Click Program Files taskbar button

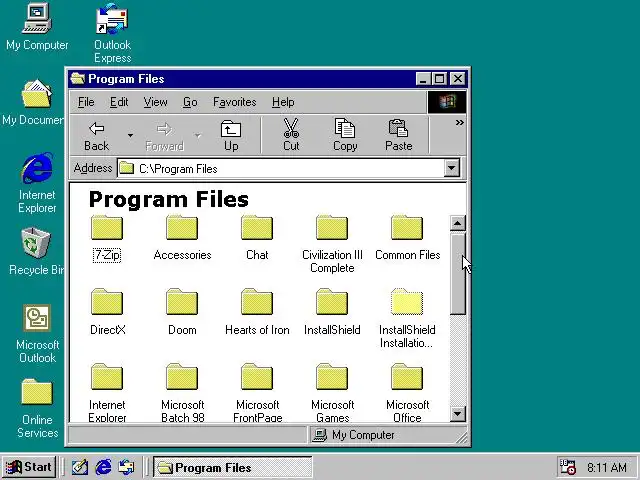[233, 467]
